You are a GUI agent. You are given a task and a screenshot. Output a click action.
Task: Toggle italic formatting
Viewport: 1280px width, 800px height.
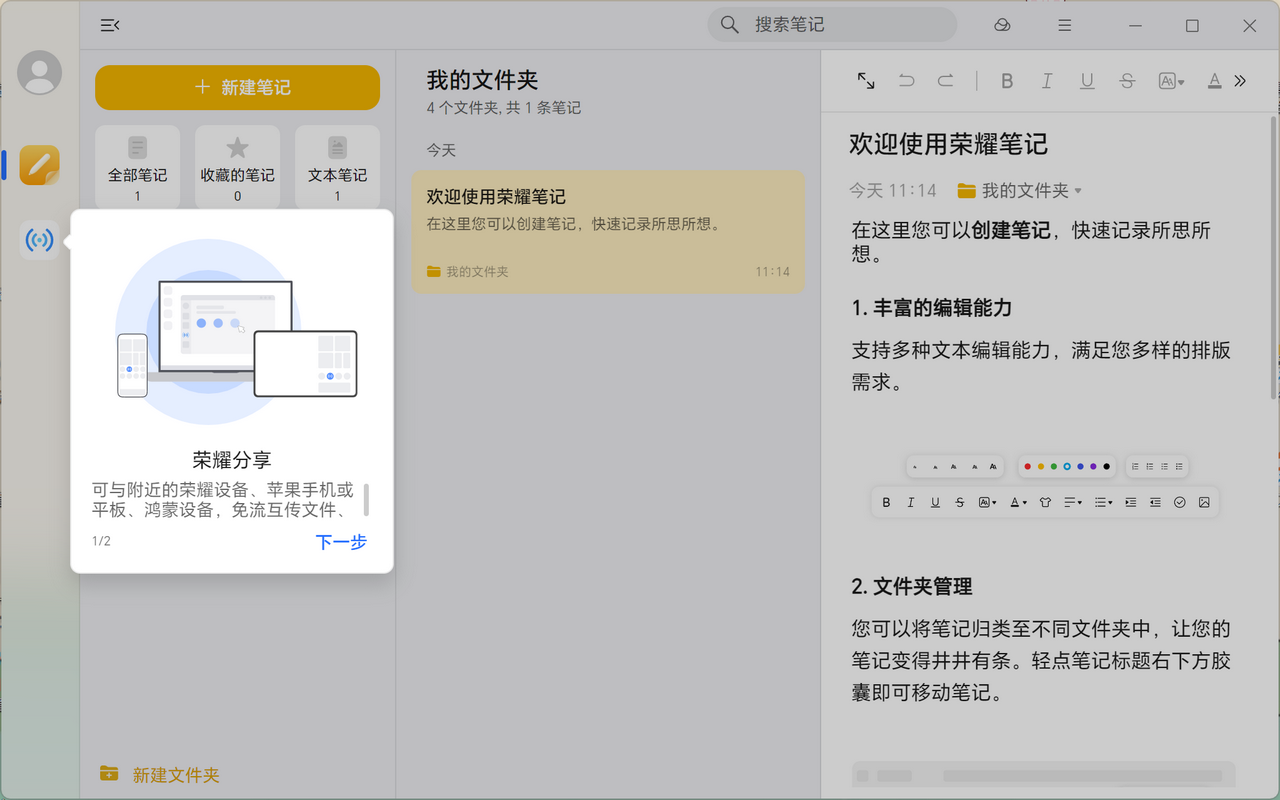pos(1047,81)
